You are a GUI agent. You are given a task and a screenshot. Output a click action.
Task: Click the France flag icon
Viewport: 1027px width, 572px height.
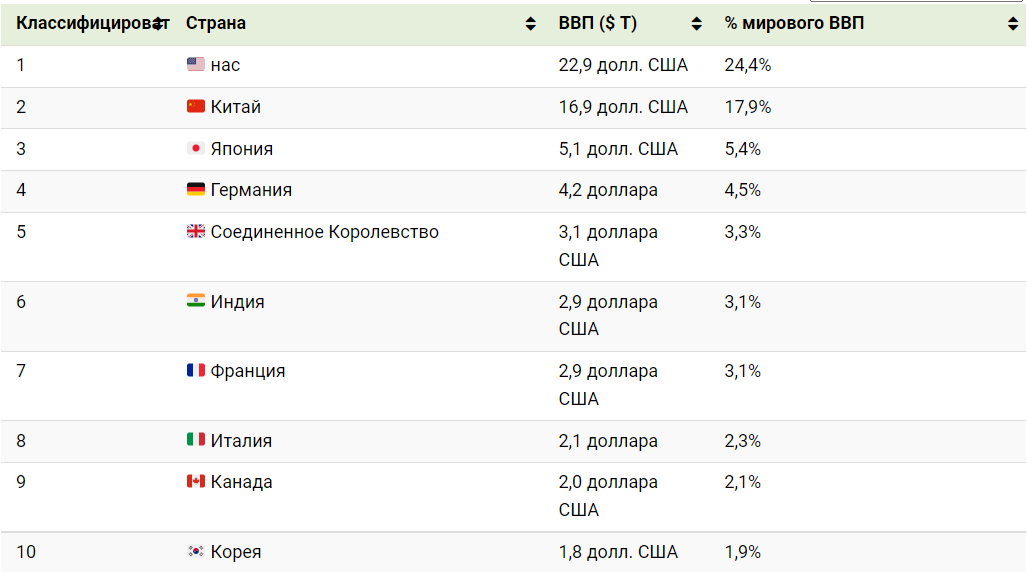(196, 370)
